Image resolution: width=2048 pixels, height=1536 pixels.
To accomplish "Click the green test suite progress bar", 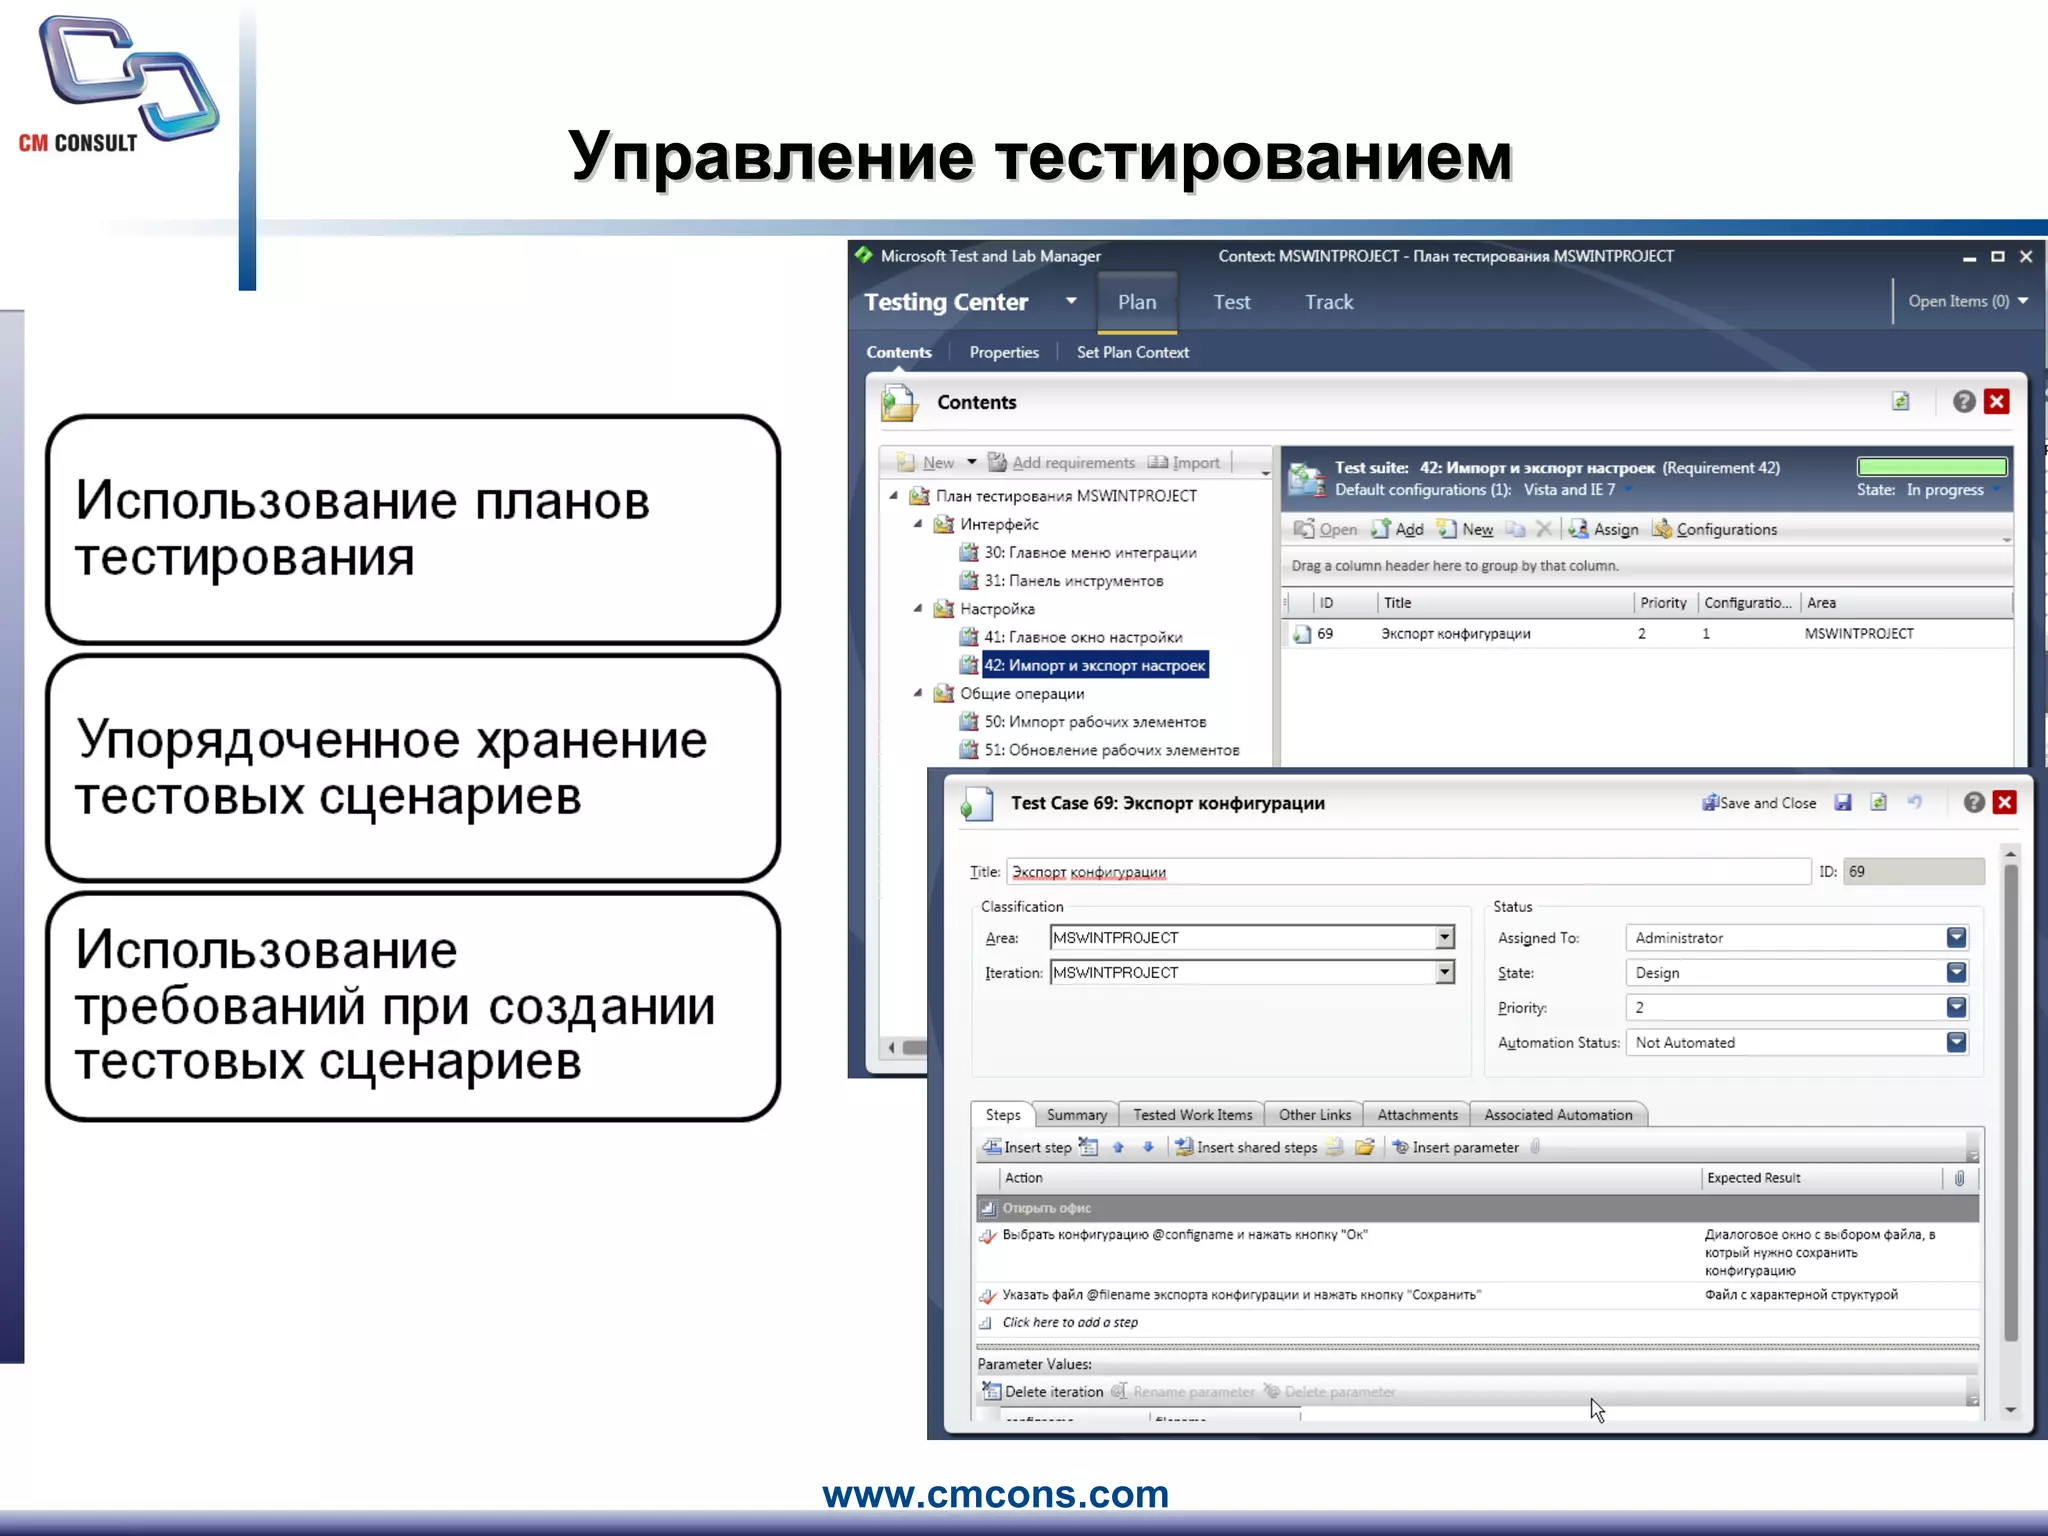I will (x=1932, y=467).
